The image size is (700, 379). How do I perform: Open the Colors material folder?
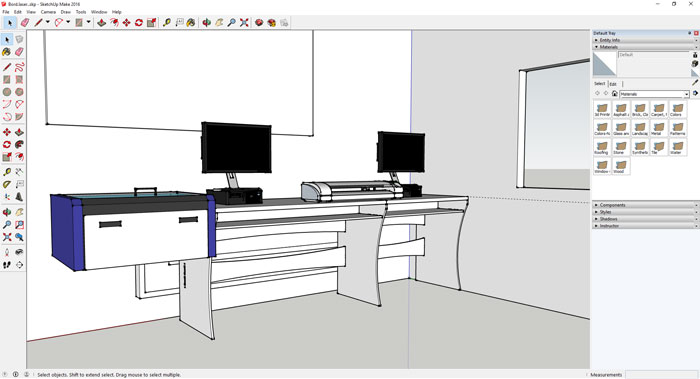click(677, 109)
